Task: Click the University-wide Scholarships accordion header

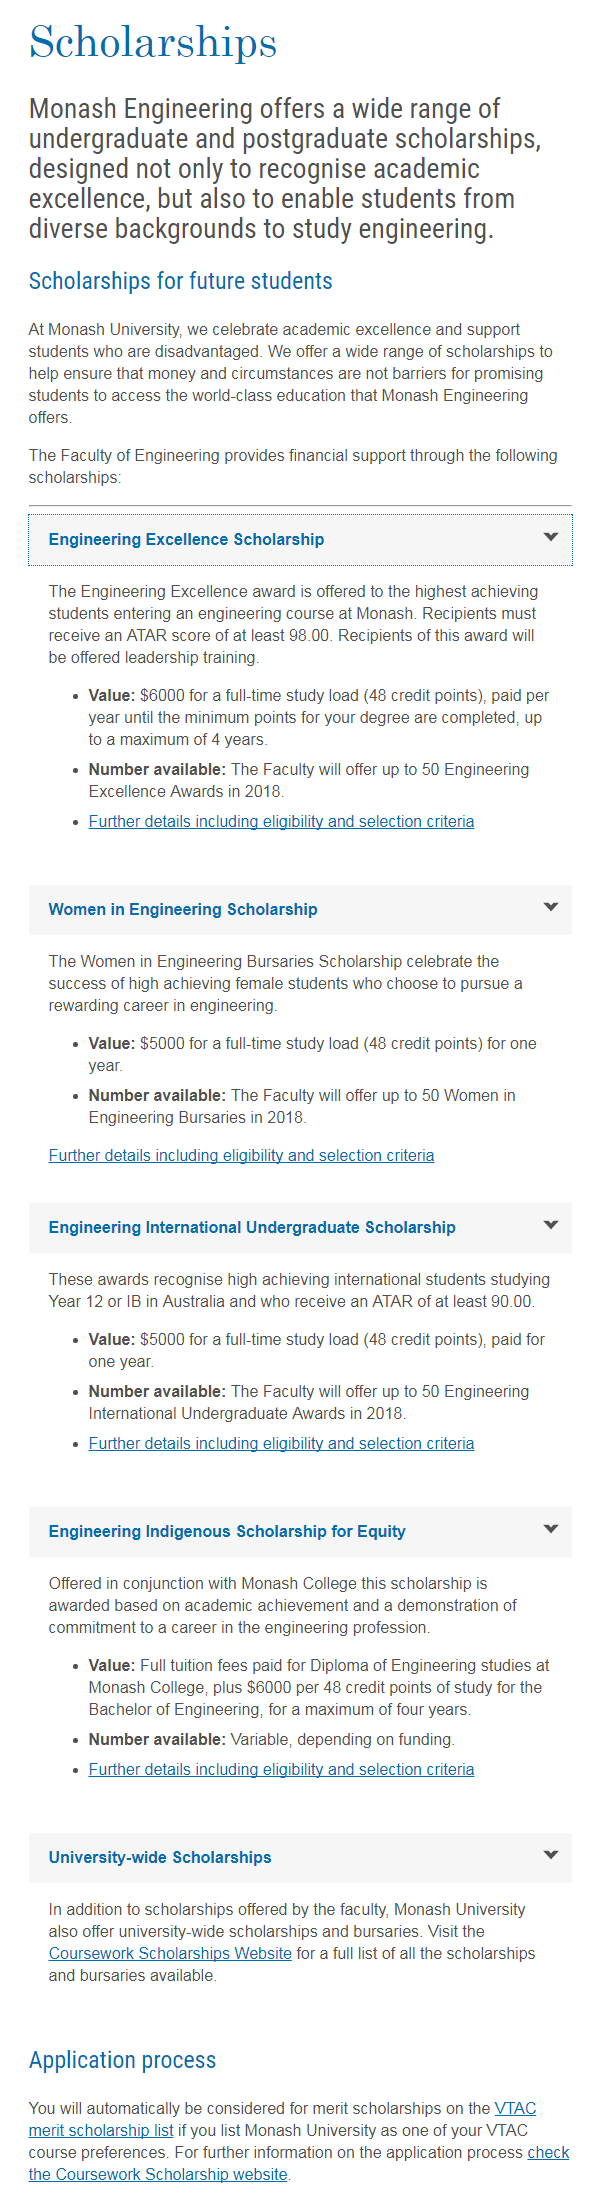Action: click(300, 1858)
